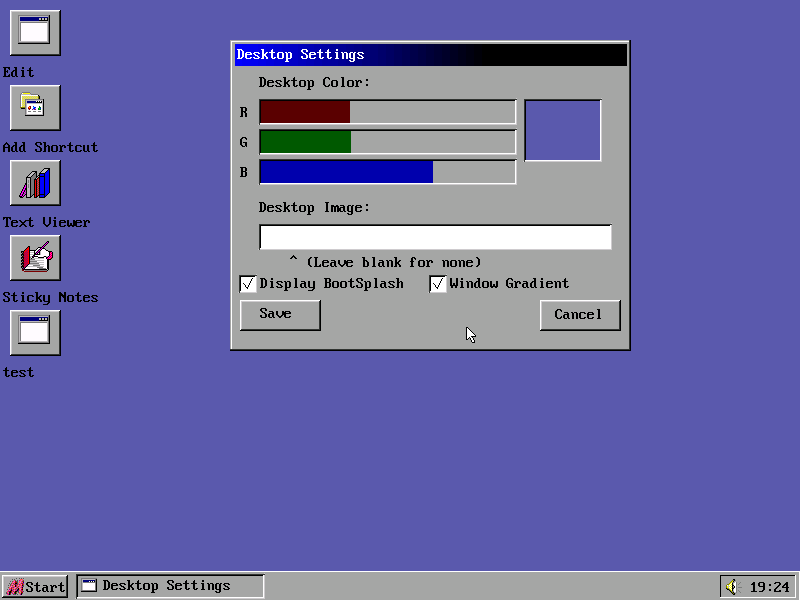This screenshot has width=800, height=600.
Task: Uncheck the Window Gradient checkbox
Action: (438, 284)
